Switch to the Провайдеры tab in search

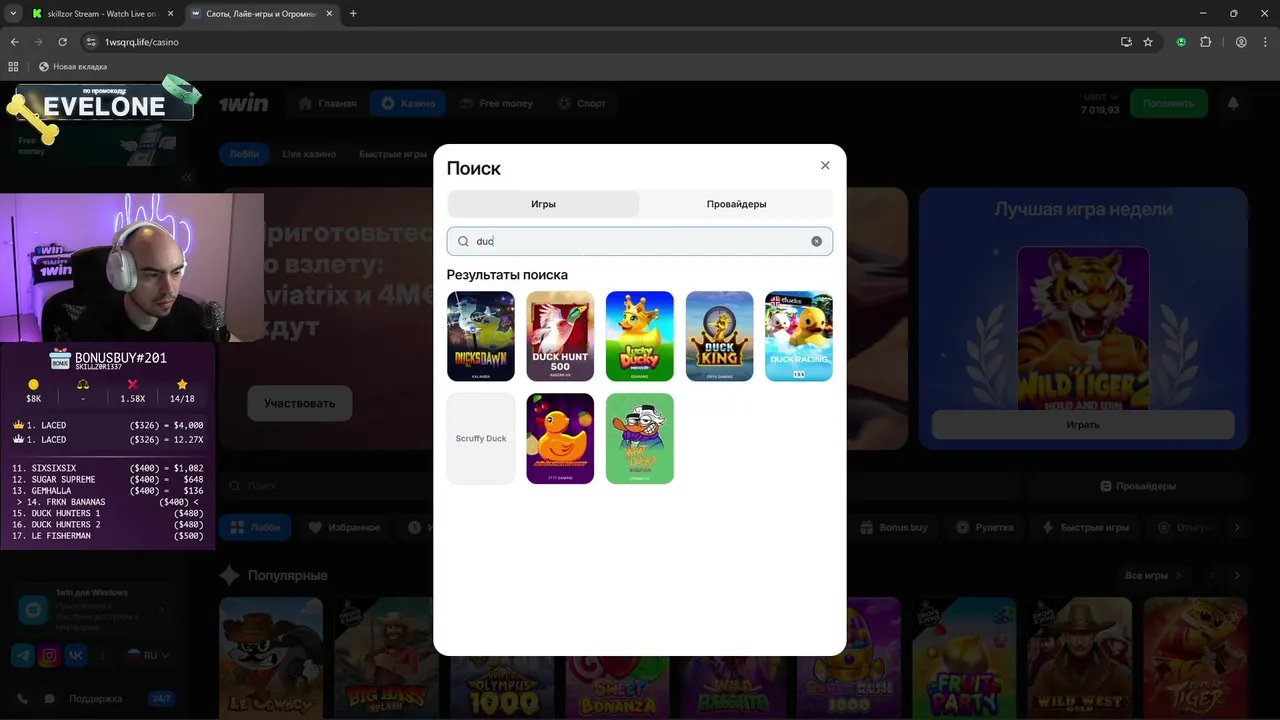click(x=736, y=204)
